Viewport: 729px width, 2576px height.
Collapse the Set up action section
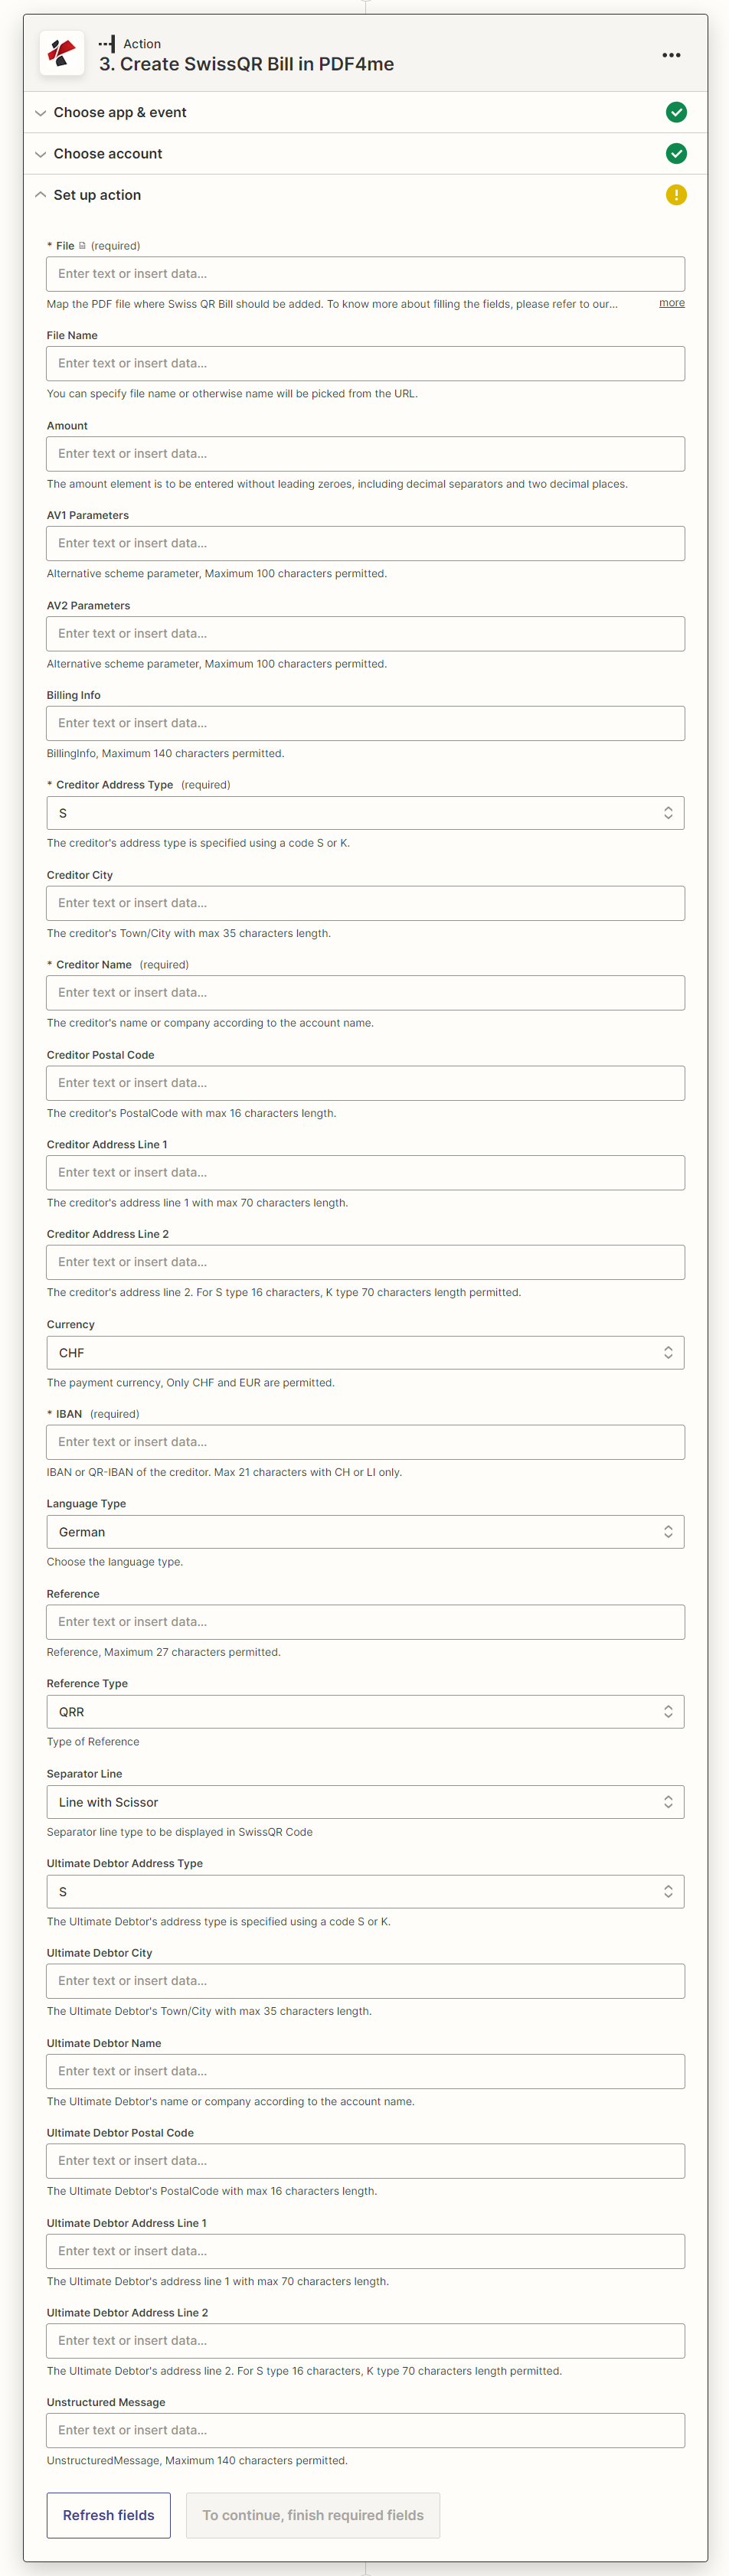click(x=41, y=195)
